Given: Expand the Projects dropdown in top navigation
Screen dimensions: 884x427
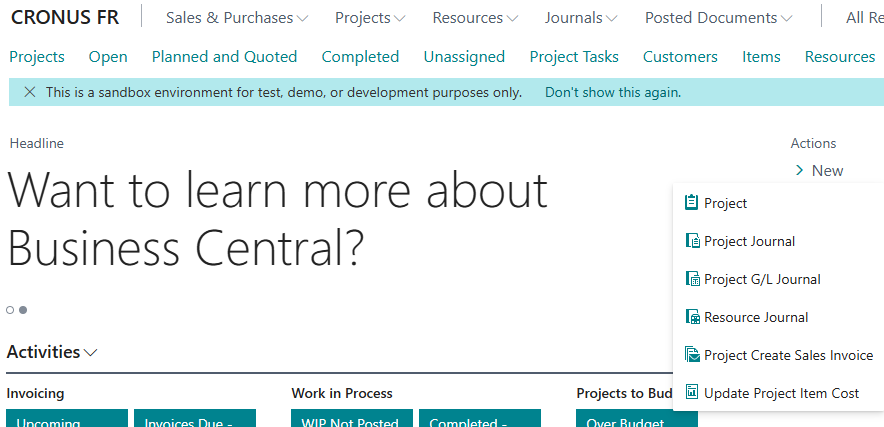Looking at the screenshot, I should coord(370,18).
